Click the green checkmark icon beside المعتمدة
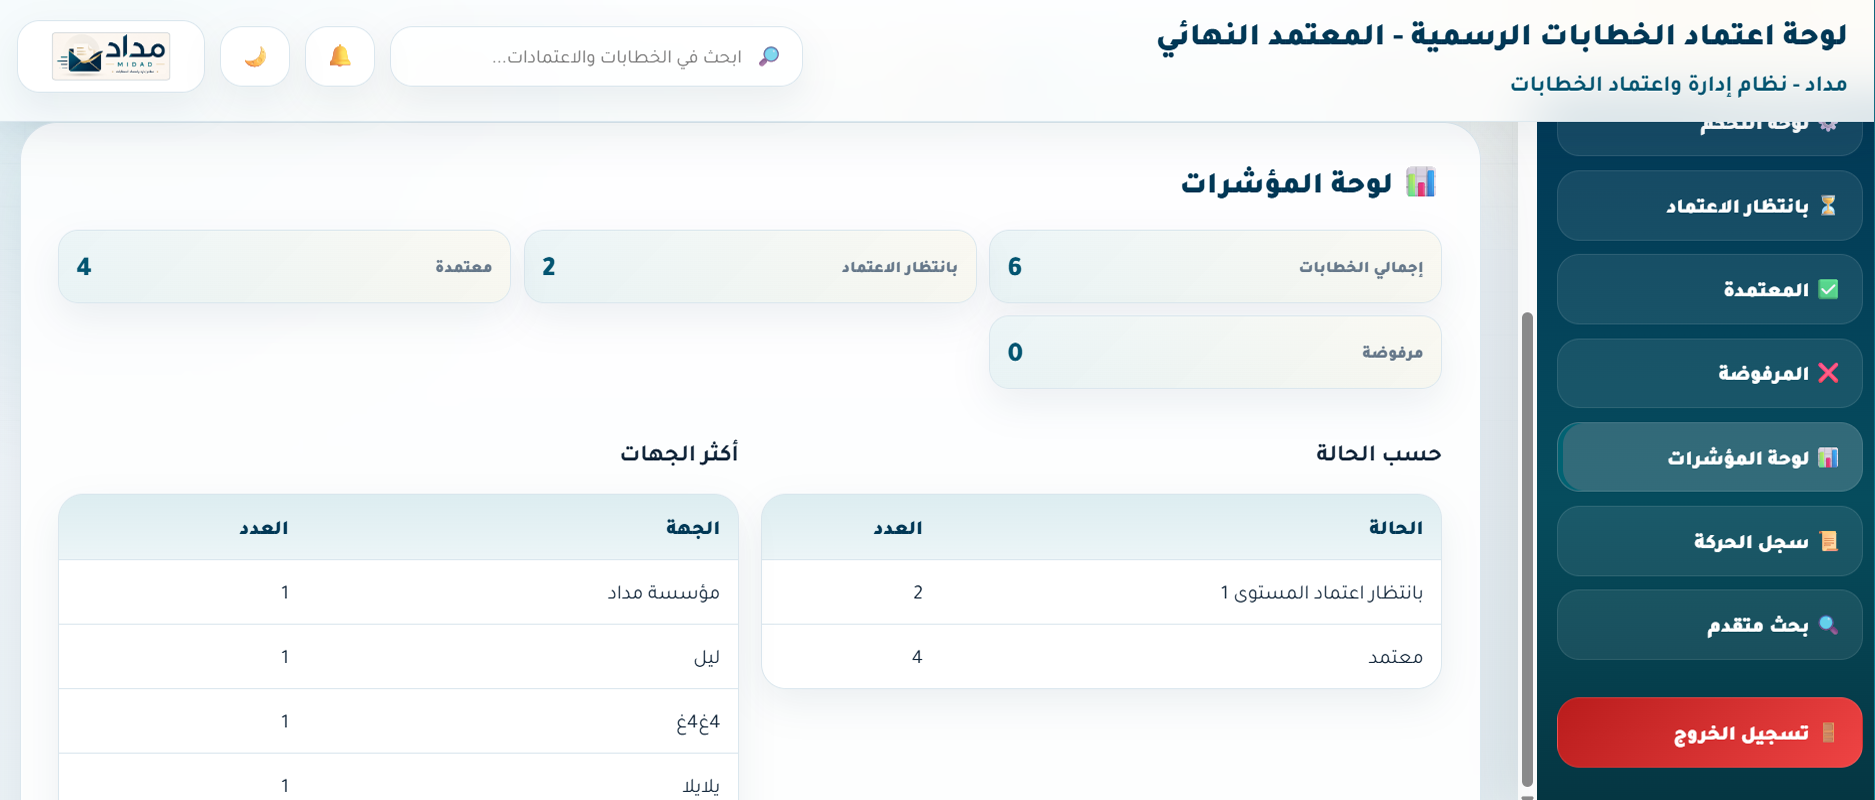Viewport: 1875px width, 800px height. click(x=1828, y=290)
